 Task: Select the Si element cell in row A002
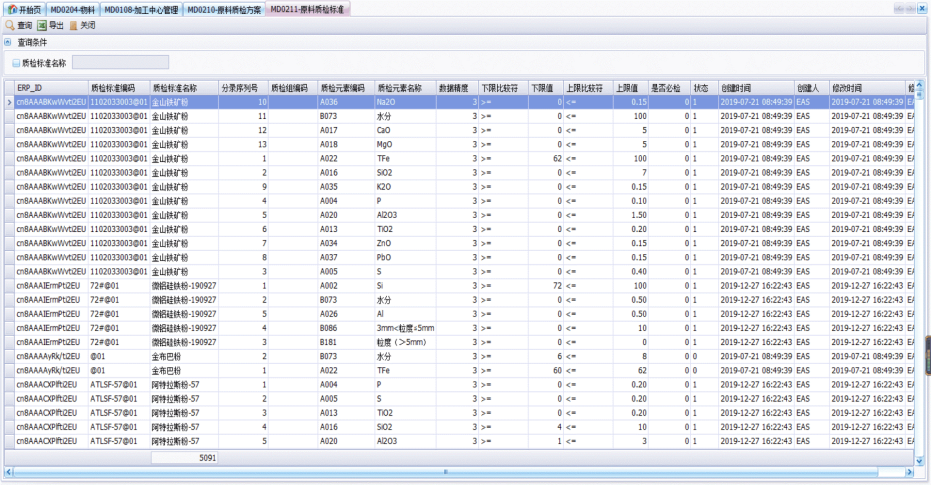406,286
